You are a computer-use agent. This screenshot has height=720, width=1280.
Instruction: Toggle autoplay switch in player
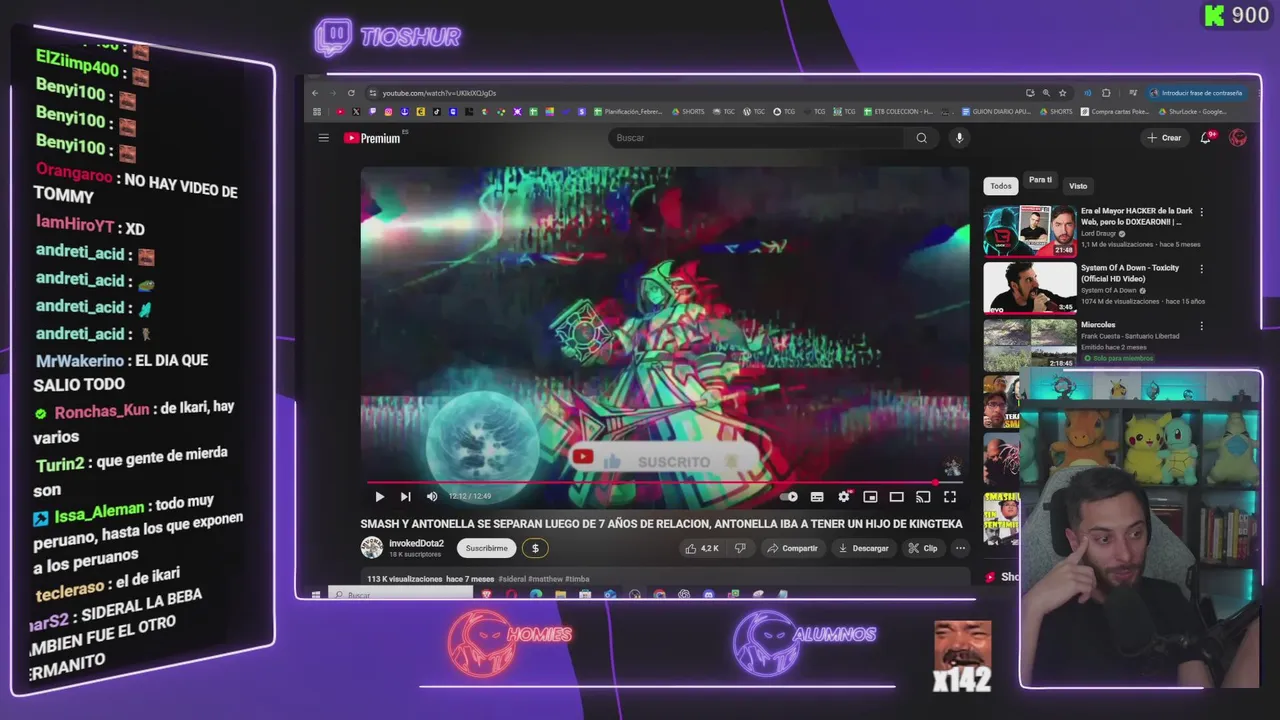point(790,497)
